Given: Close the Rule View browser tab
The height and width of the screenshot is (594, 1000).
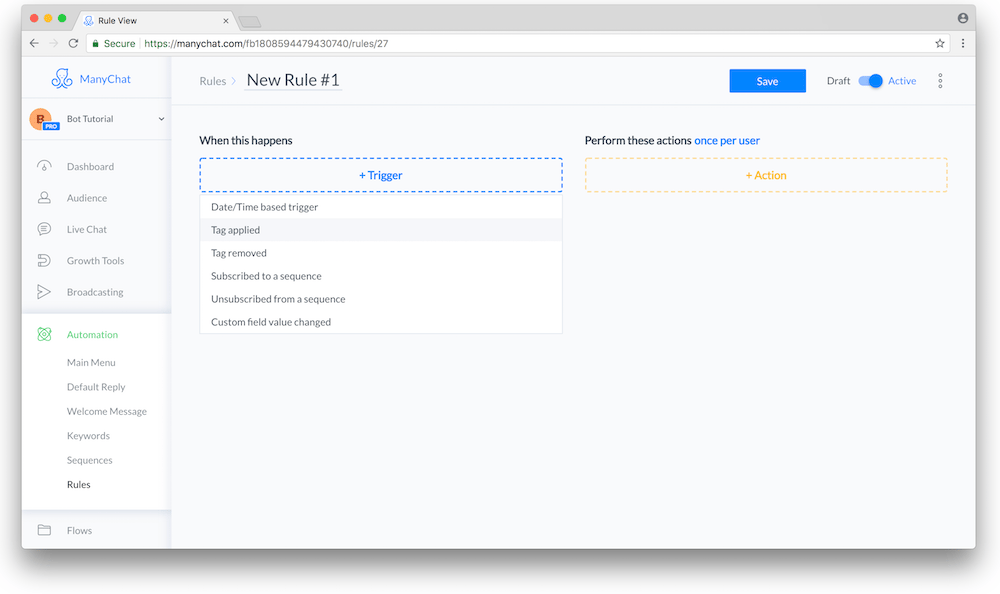Looking at the screenshot, I should [x=226, y=20].
